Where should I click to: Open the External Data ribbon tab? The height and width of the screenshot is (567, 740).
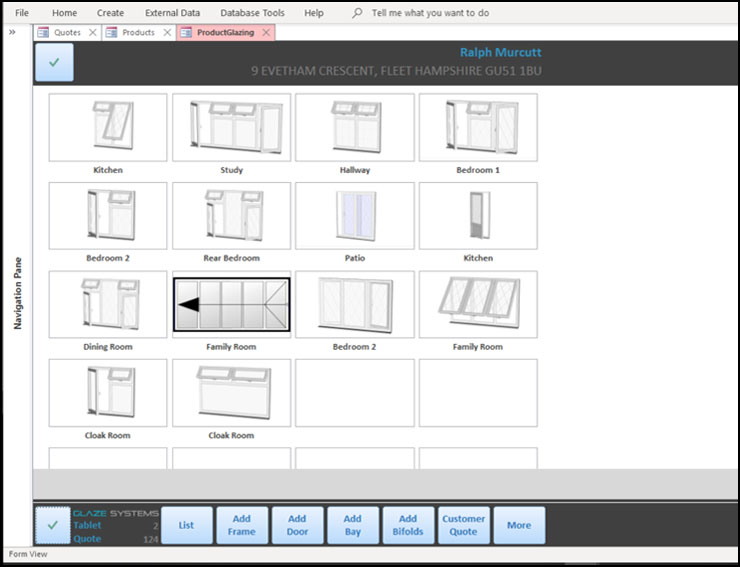click(x=172, y=13)
